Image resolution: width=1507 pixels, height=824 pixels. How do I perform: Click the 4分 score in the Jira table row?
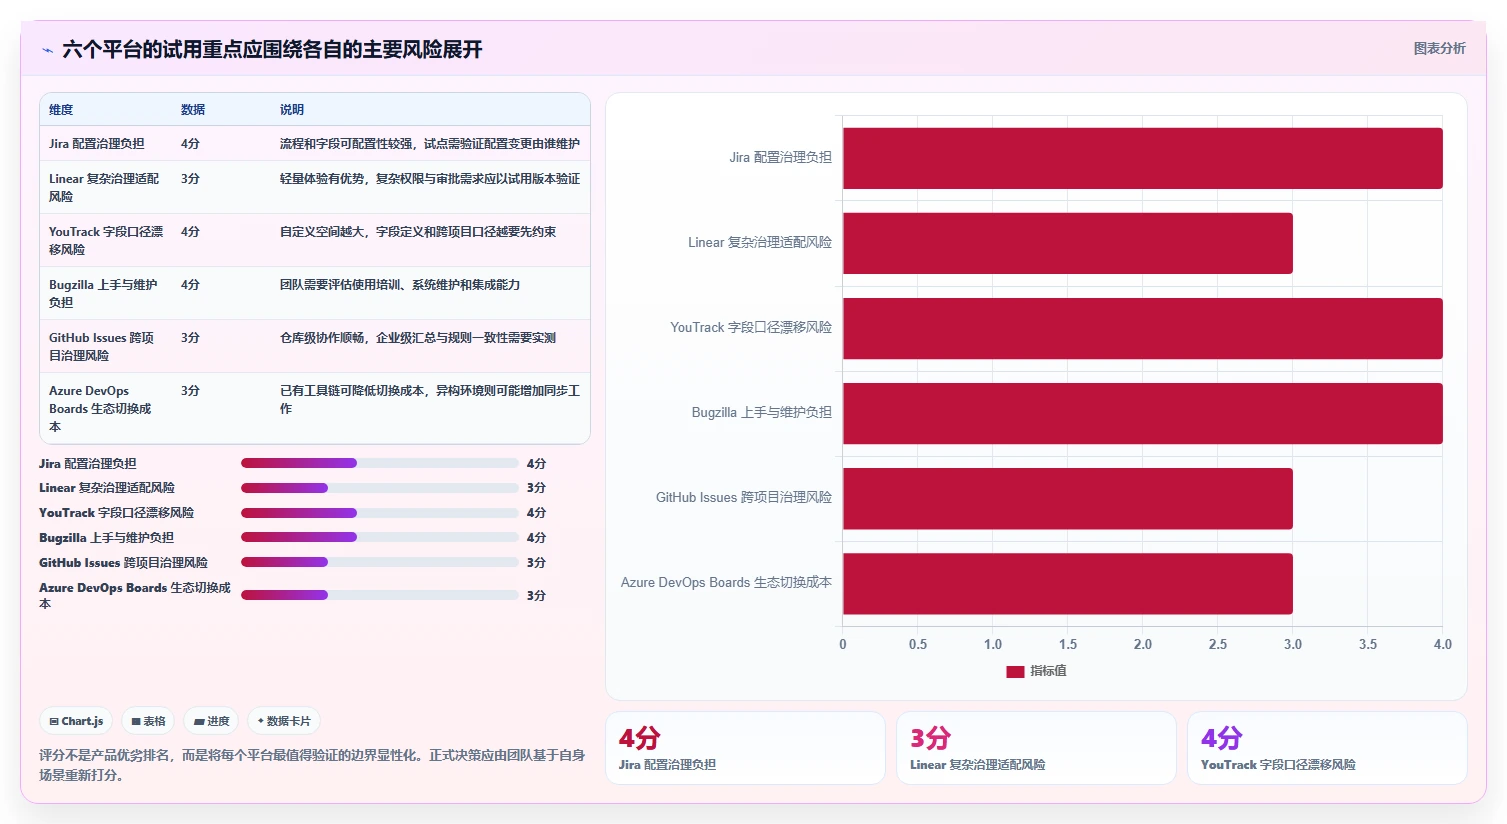point(190,144)
